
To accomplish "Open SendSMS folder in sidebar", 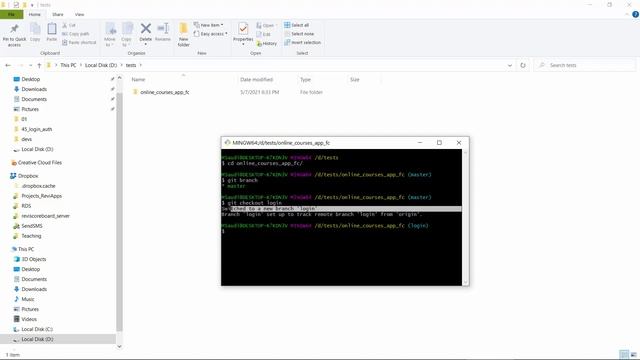I will pos(31,226).
